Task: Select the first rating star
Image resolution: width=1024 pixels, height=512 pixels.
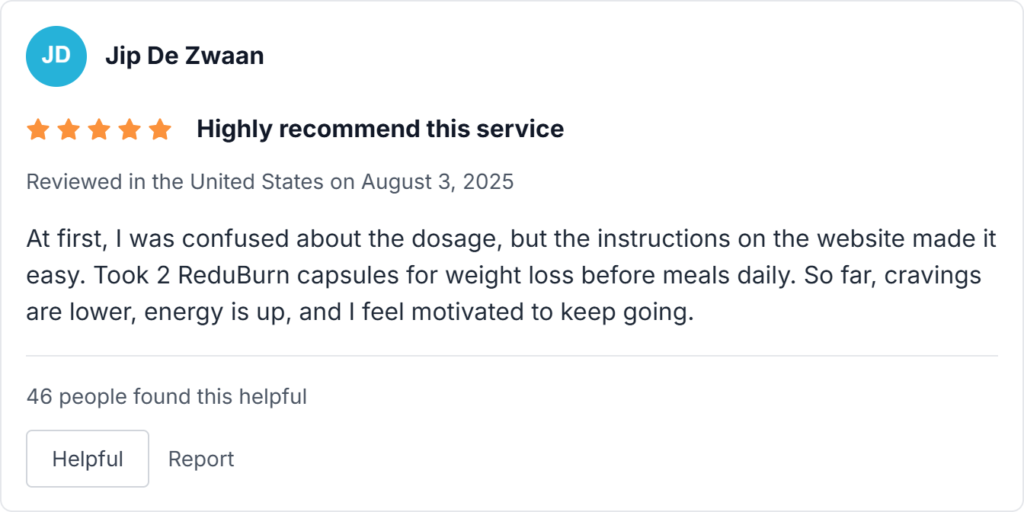Action: 38,129
